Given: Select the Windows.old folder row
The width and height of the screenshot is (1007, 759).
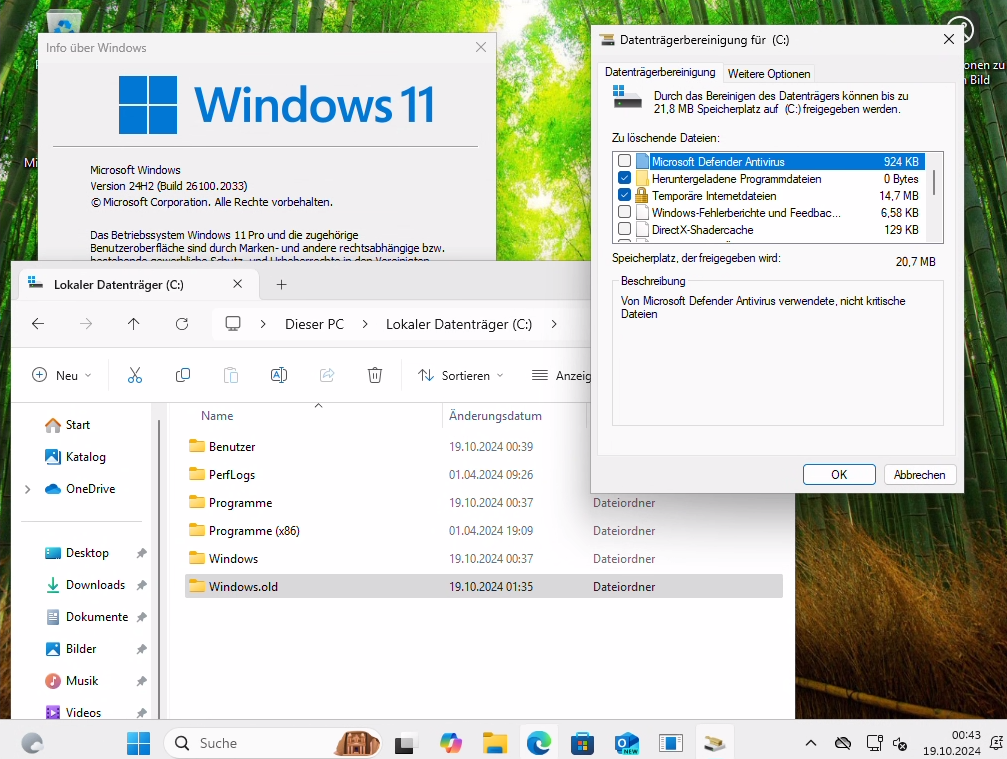Looking at the screenshot, I should click(484, 586).
